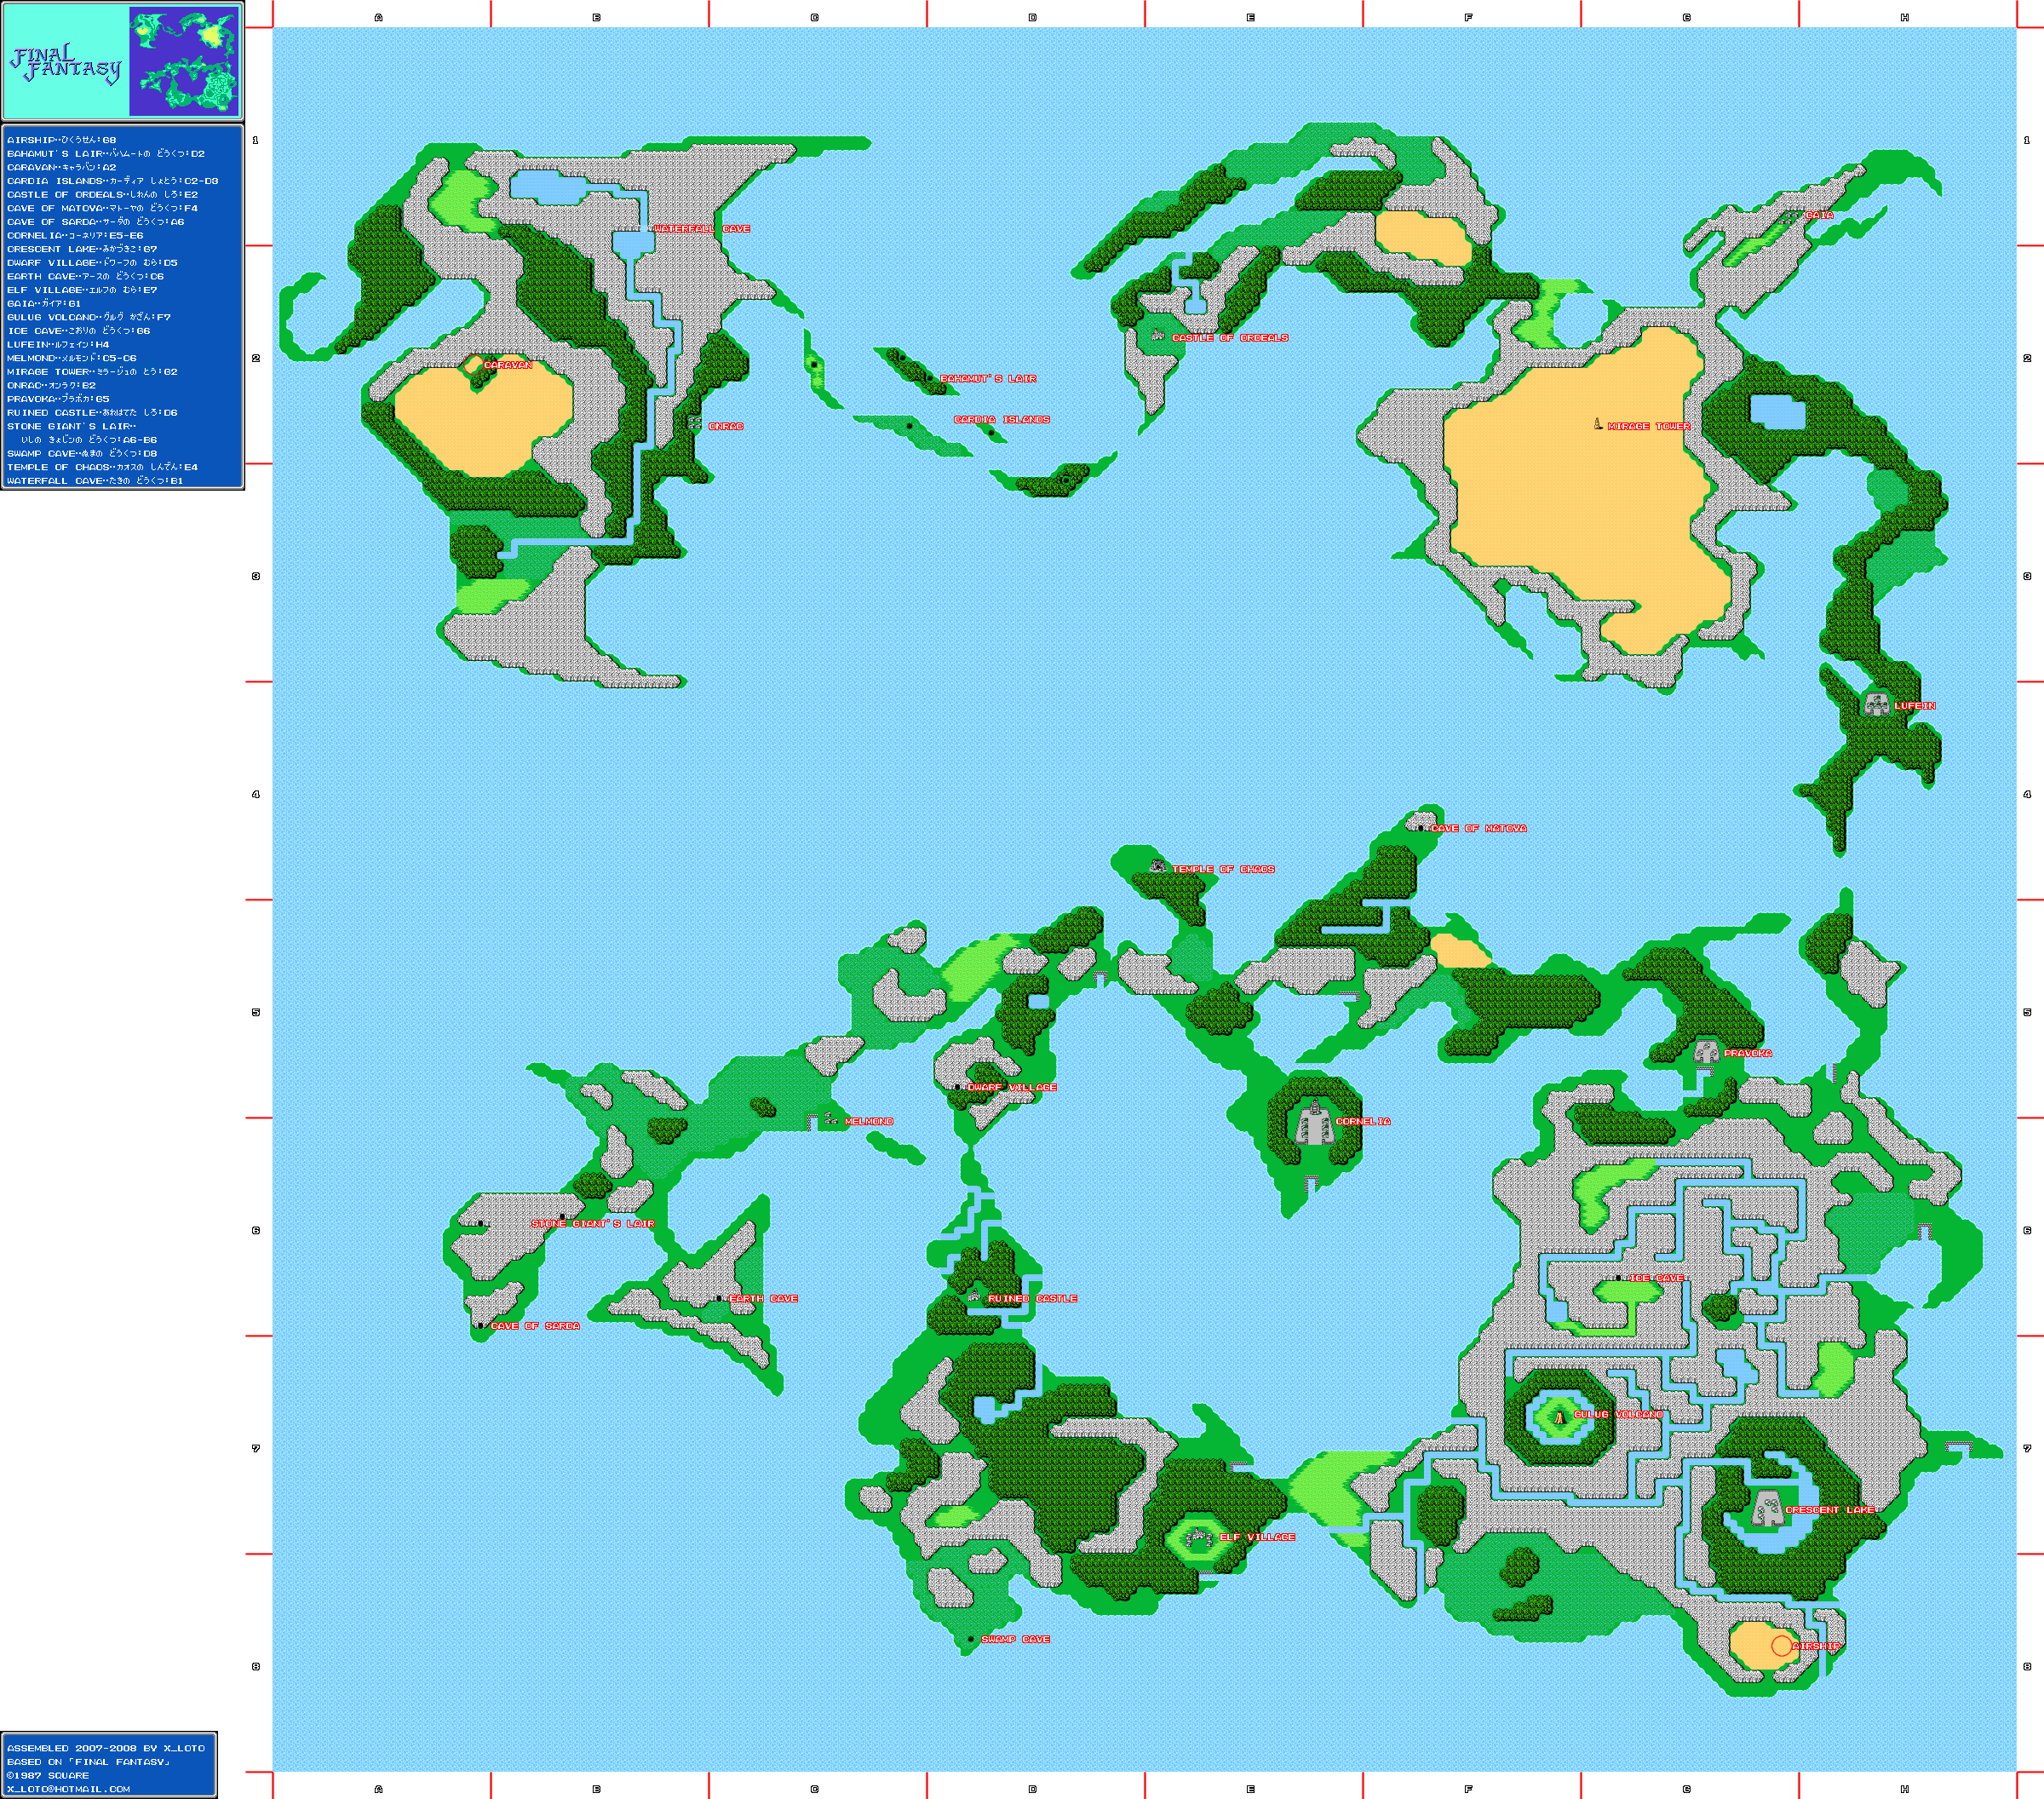Click the legend row 'ONRAC…B2'
2044x1799 pixels.
pos(52,385)
